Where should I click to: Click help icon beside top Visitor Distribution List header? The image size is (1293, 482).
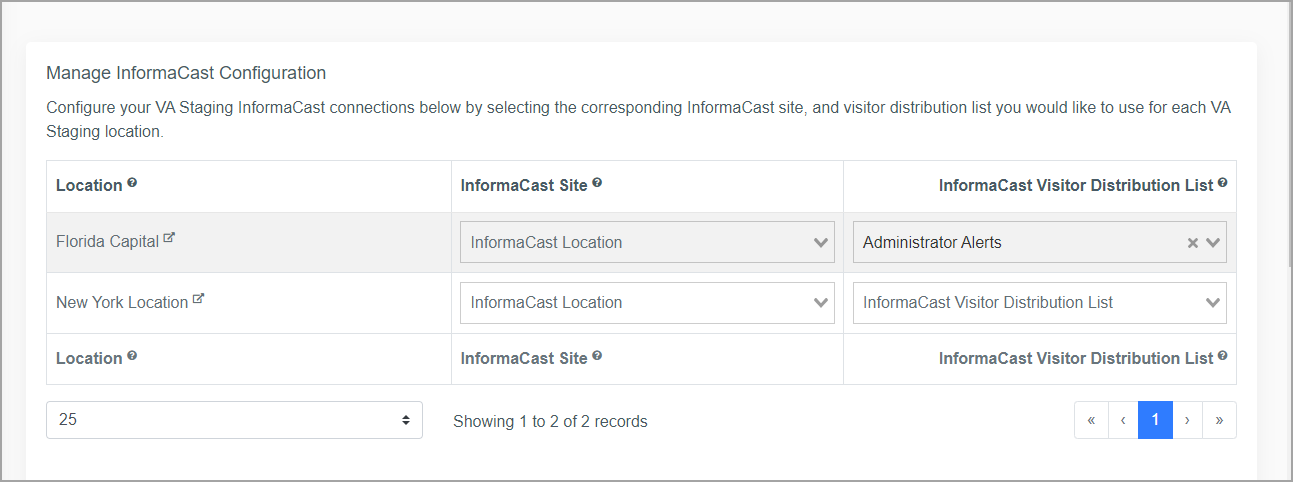click(x=1223, y=184)
